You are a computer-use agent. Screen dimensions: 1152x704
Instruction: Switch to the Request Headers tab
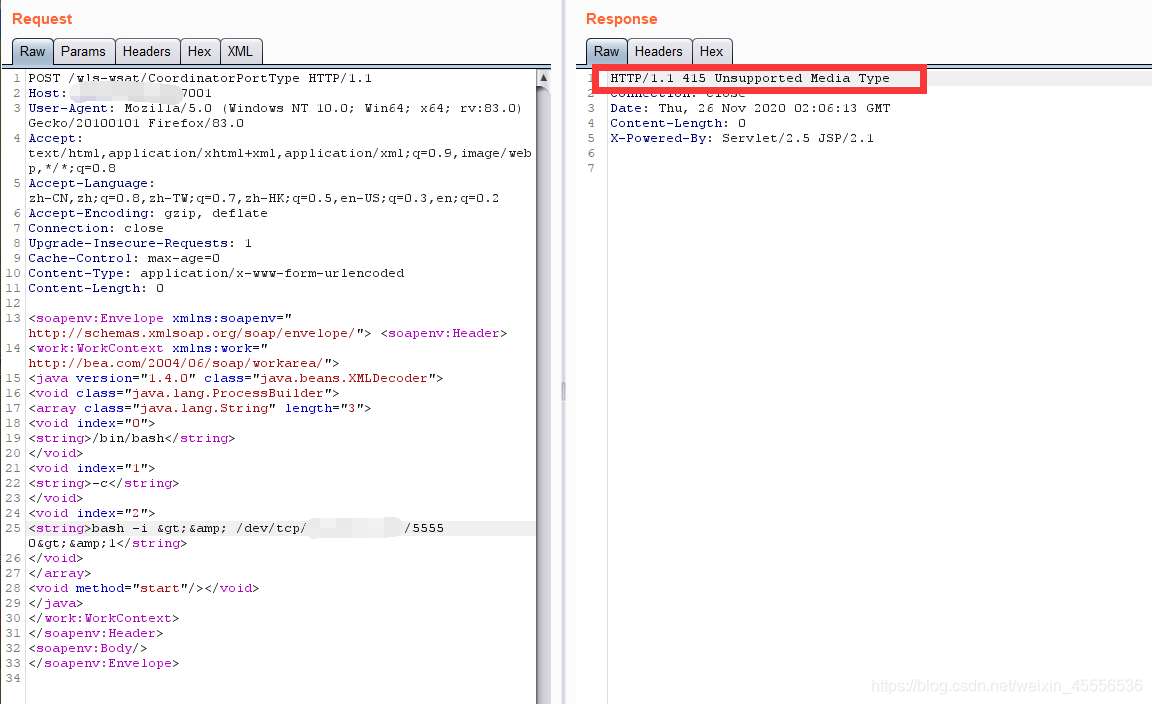[x=146, y=51]
